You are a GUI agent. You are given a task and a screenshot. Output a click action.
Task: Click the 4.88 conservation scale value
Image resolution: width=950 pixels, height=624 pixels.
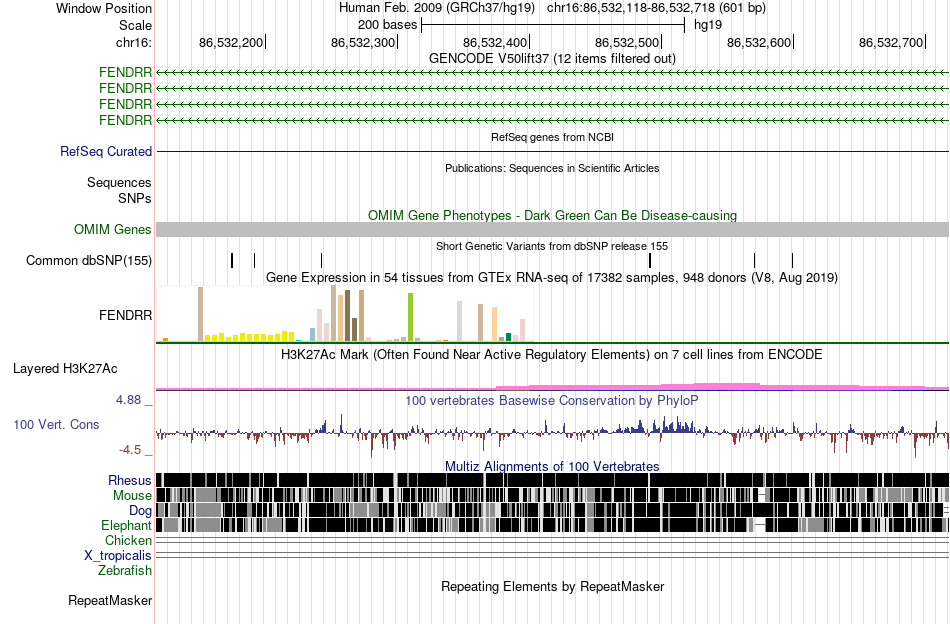tap(128, 400)
